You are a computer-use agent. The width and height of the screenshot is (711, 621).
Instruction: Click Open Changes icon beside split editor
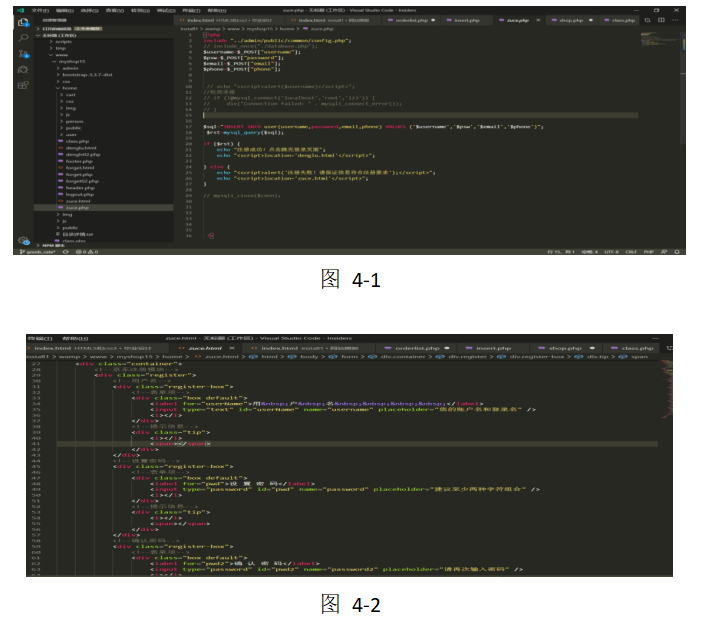[x=647, y=20]
